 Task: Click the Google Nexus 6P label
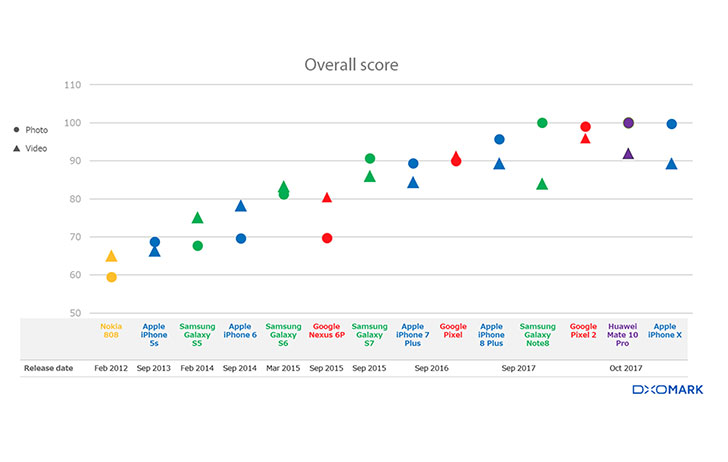(327, 331)
